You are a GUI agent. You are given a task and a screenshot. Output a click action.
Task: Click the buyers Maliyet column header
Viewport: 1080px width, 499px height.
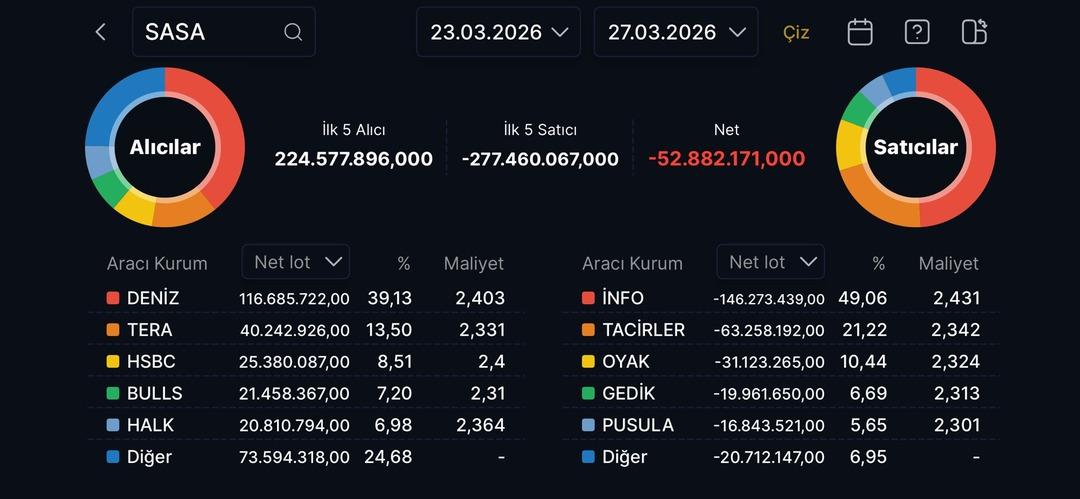tap(473, 264)
